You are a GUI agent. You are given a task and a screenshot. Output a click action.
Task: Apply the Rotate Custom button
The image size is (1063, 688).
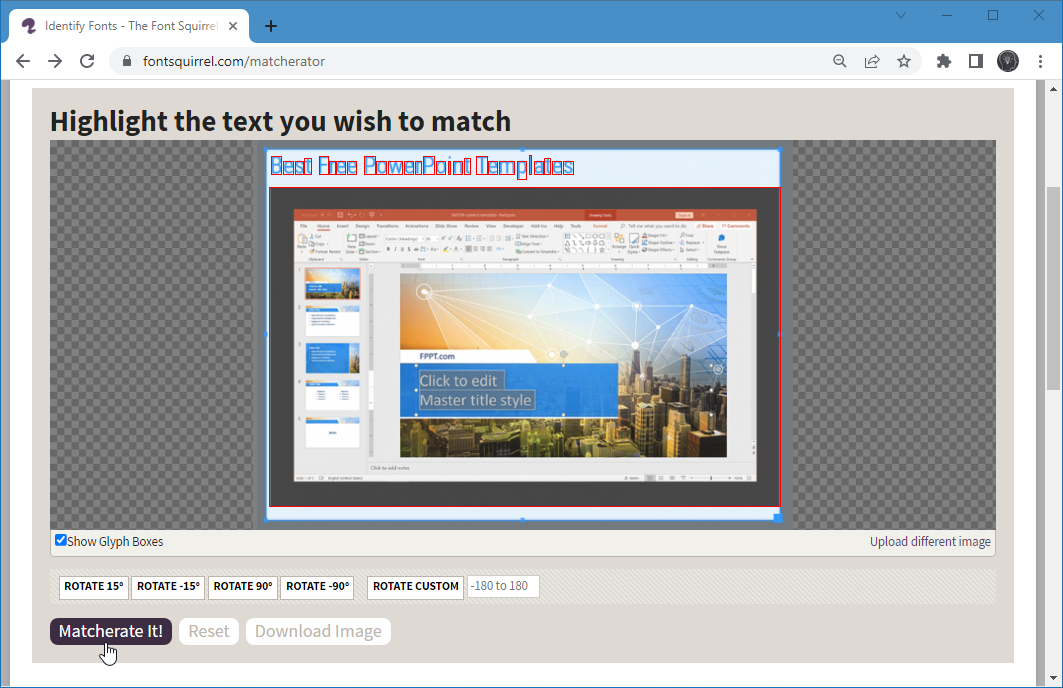click(x=416, y=586)
